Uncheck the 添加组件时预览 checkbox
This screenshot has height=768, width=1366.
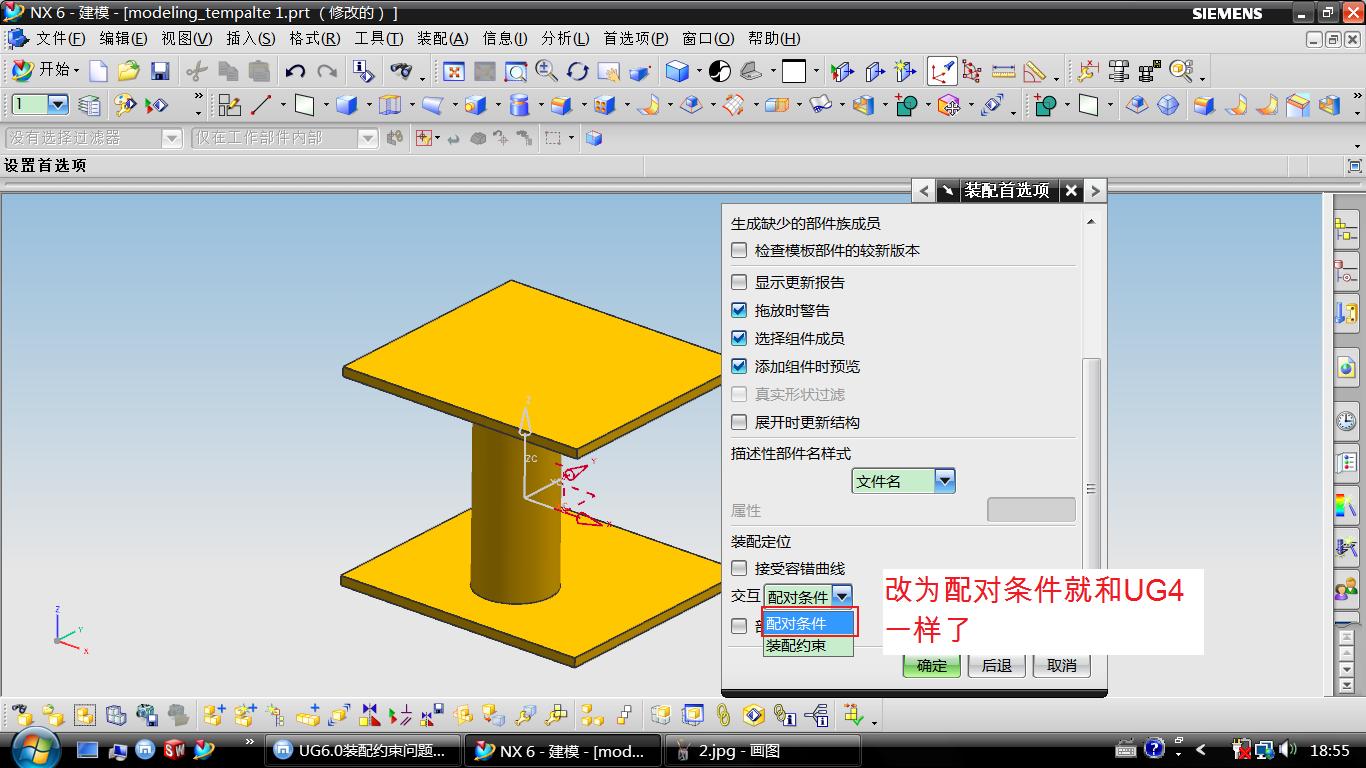pyautogui.click(x=739, y=366)
